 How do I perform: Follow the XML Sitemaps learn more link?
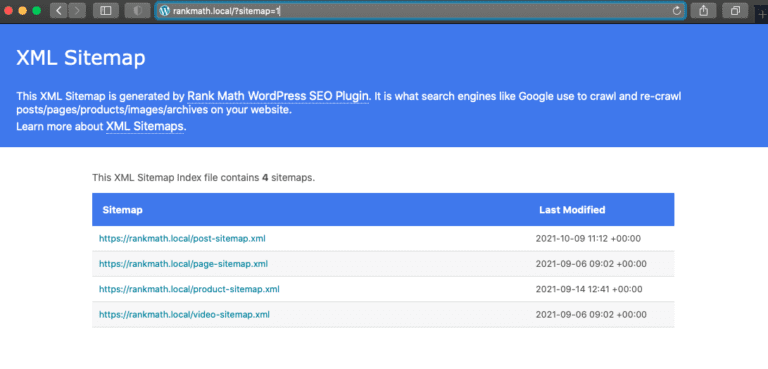click(x=145, y=126)
